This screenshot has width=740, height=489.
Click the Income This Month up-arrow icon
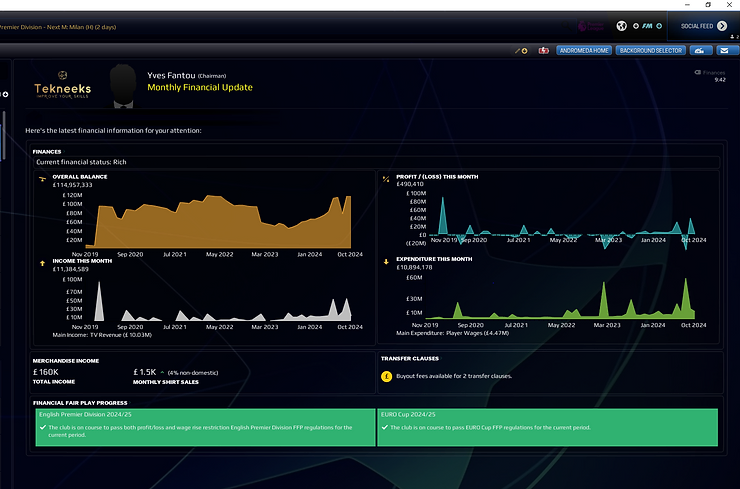42,263
